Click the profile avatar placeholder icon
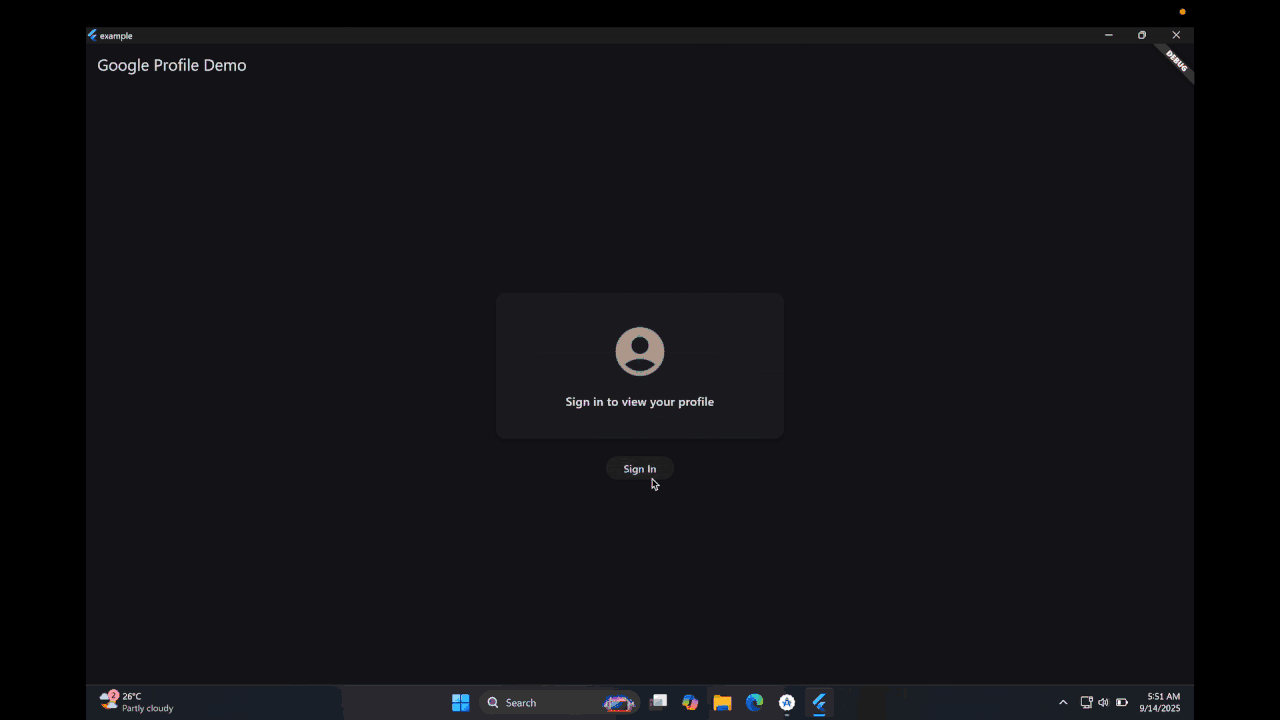 coord(640,351)
